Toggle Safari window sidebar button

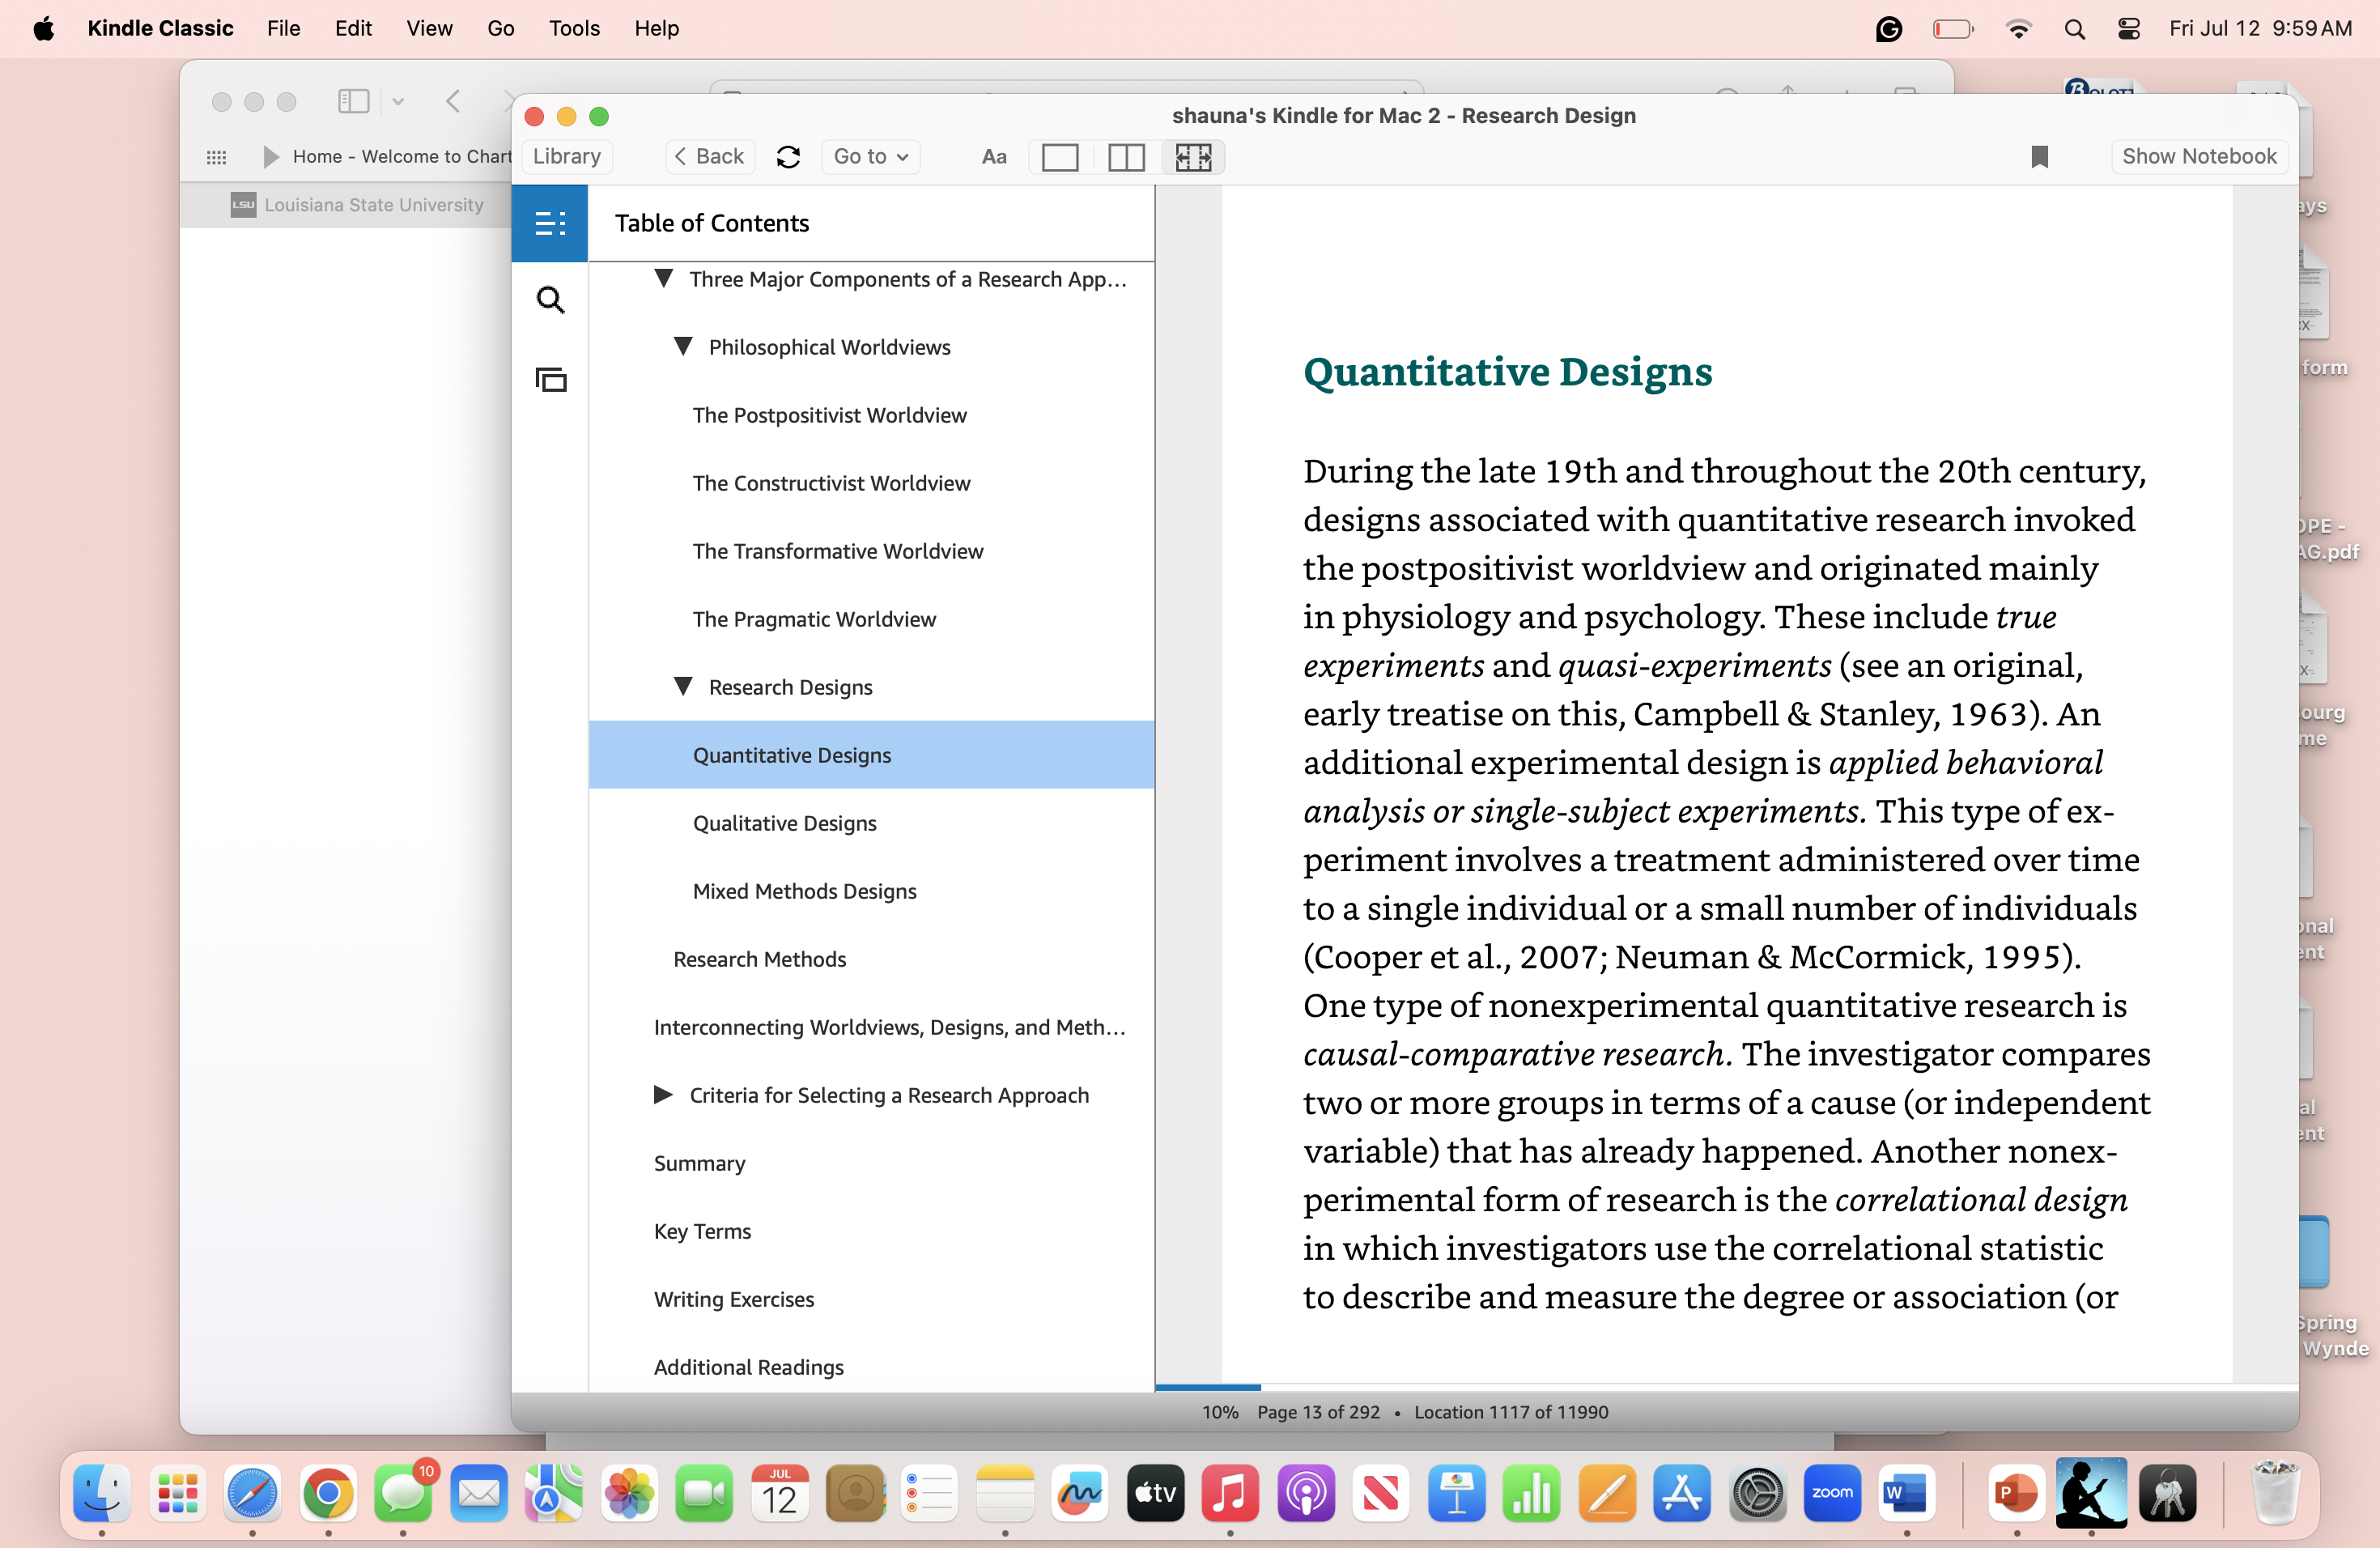click(x=353, y=101)
